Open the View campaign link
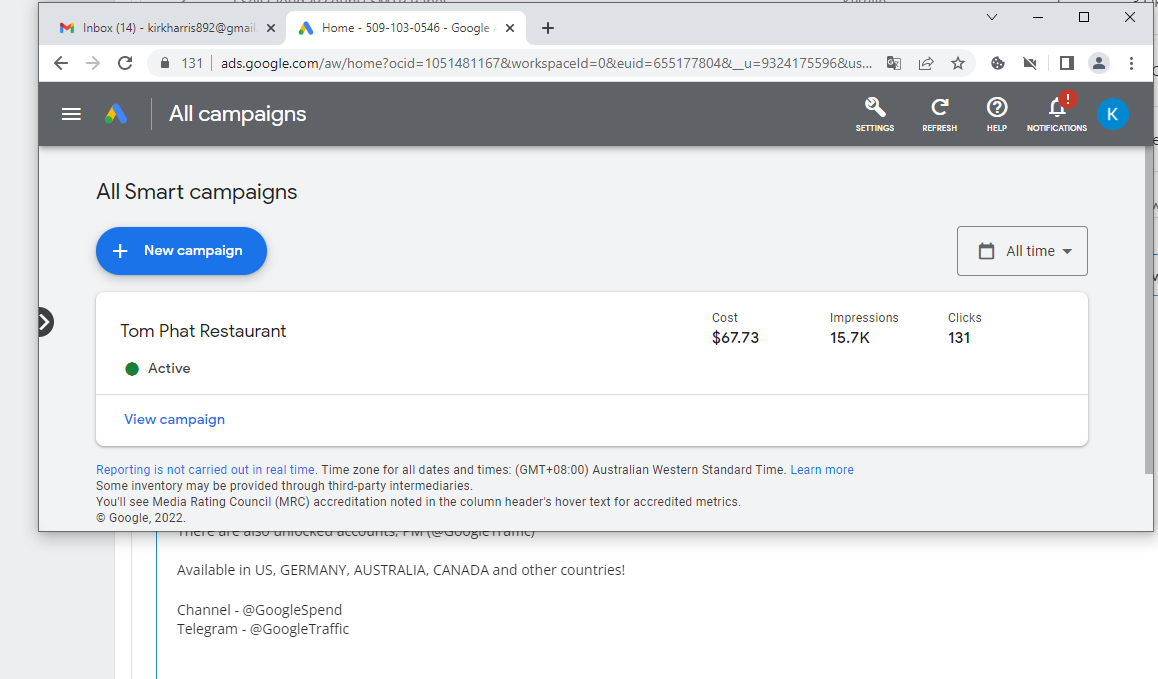 (174, 419)
